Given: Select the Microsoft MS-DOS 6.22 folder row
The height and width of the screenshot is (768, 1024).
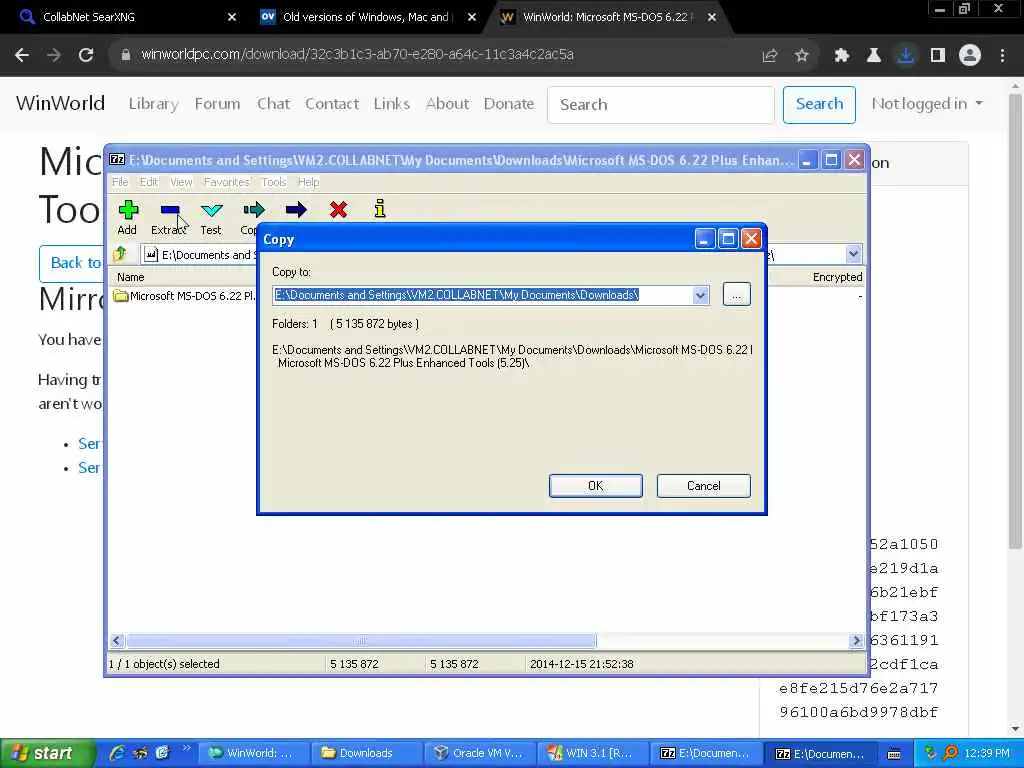Looking at the screenshot, I should pyautogui.click(x=184, y=296).
